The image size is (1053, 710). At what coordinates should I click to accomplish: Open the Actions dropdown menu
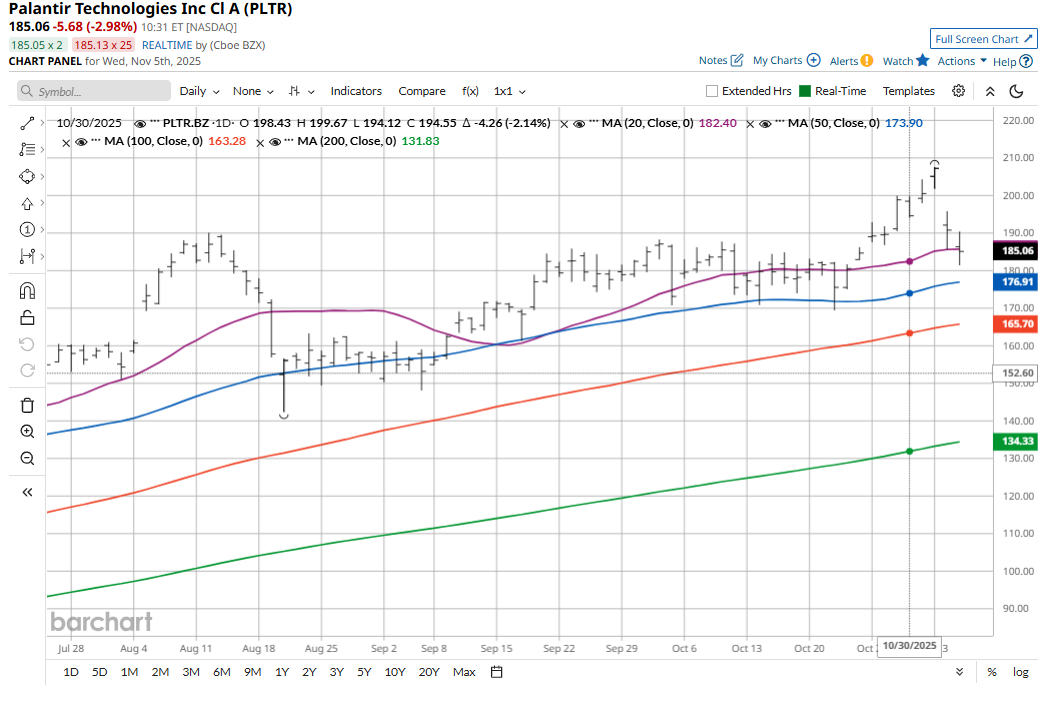point(962,61)
